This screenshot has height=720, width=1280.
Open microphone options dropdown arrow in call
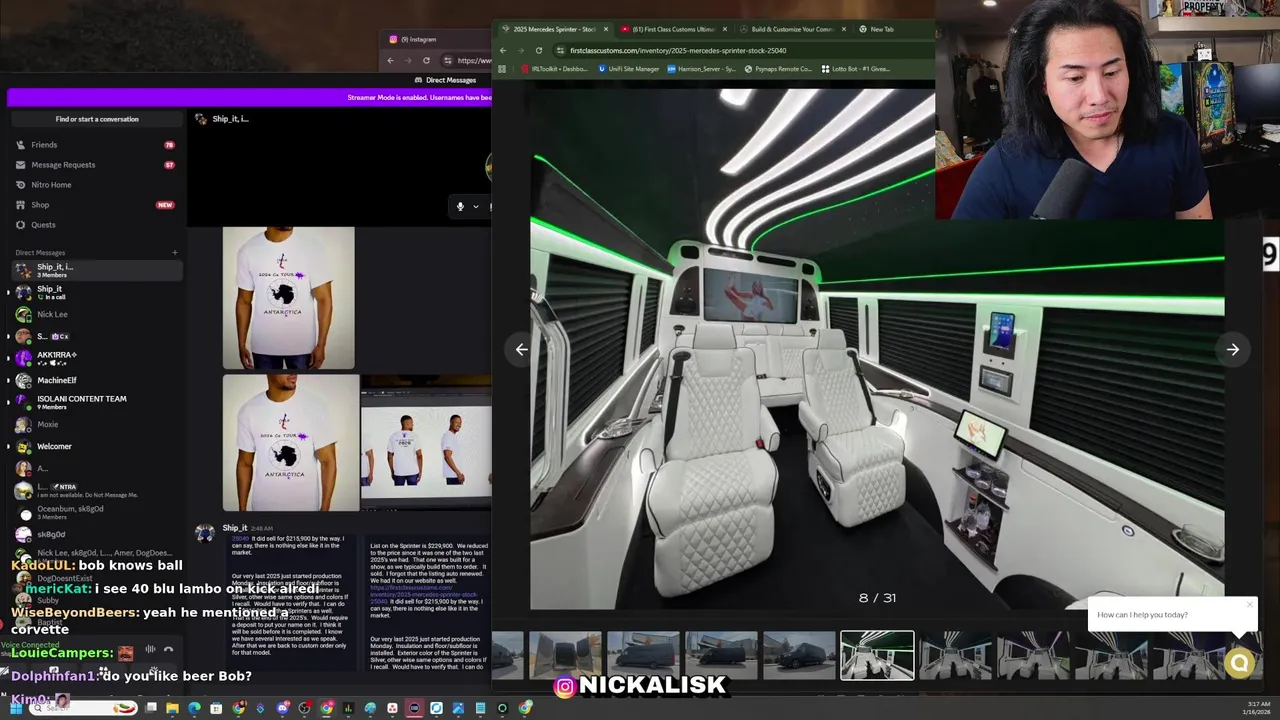tap(476, 207)
